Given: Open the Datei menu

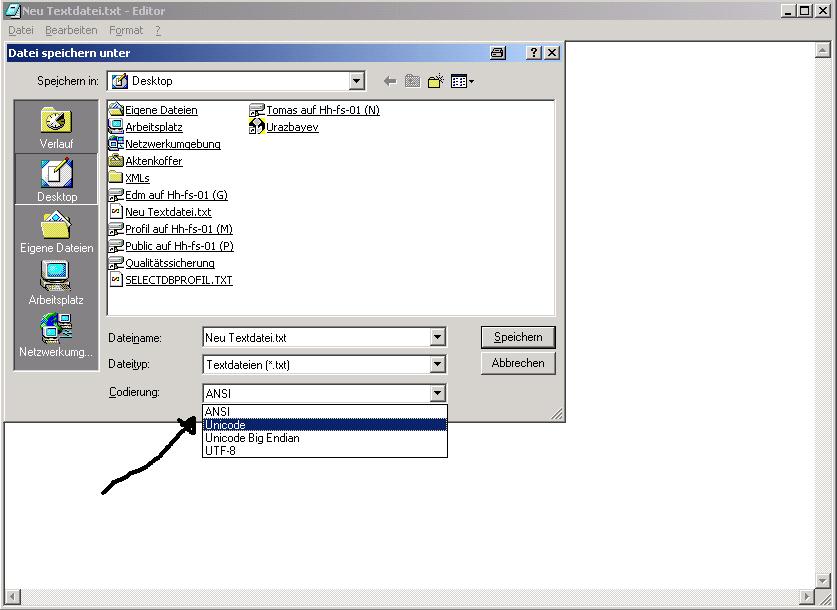Looking at the screenshot, I should 21,30.
